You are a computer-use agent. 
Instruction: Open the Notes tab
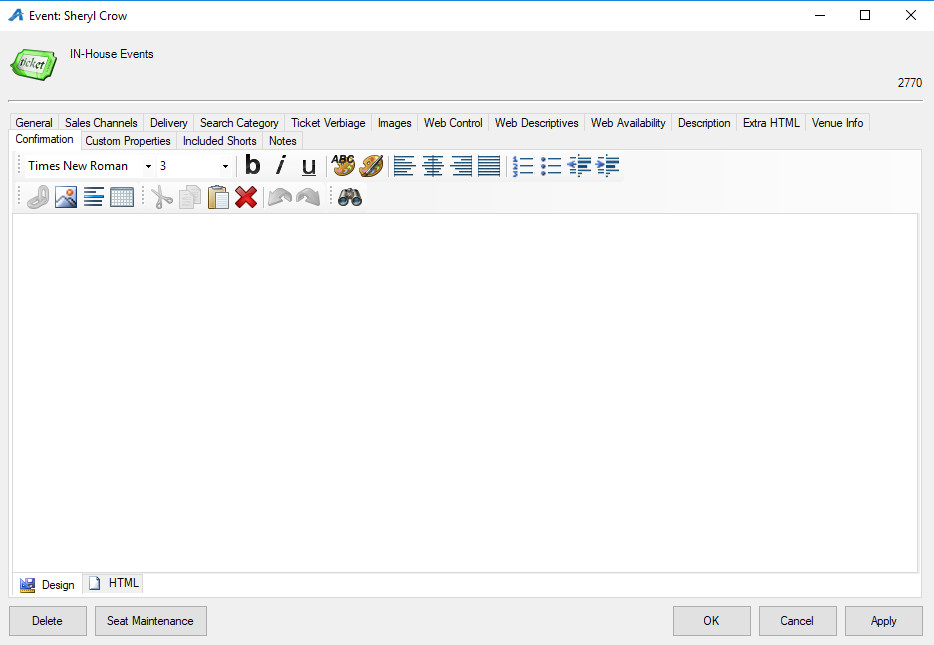point(282,141)
